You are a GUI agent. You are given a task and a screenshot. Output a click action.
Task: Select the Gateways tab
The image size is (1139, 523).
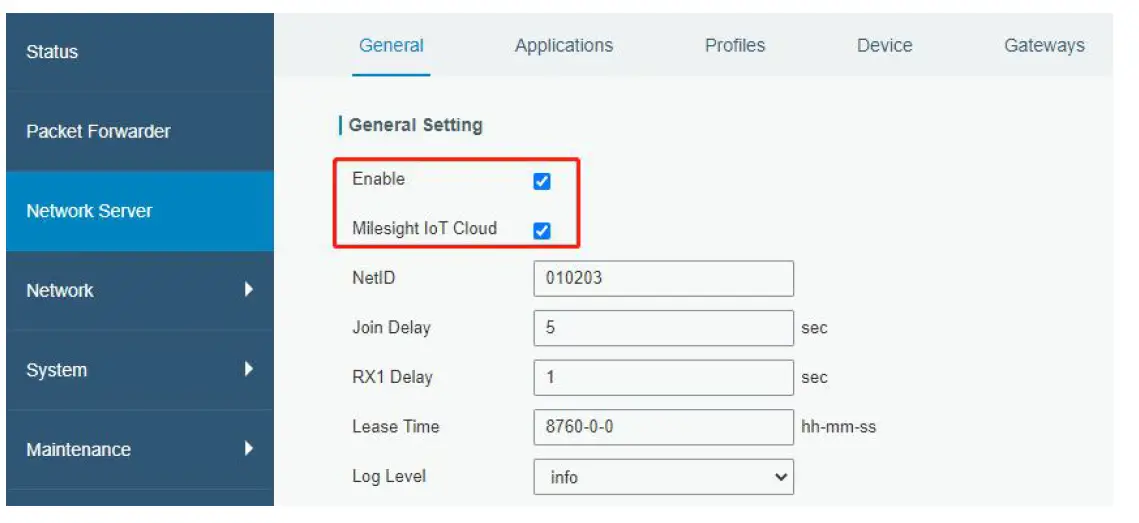coord(1044,46)
